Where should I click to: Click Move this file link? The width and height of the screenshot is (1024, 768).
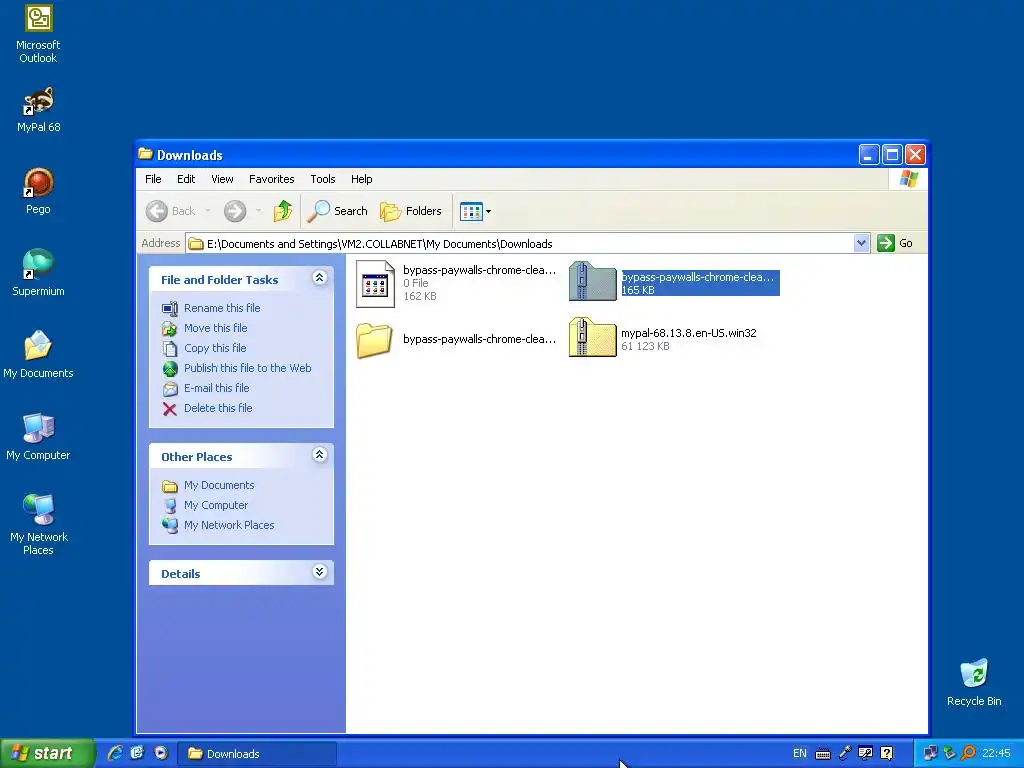(x=216, y=328)
